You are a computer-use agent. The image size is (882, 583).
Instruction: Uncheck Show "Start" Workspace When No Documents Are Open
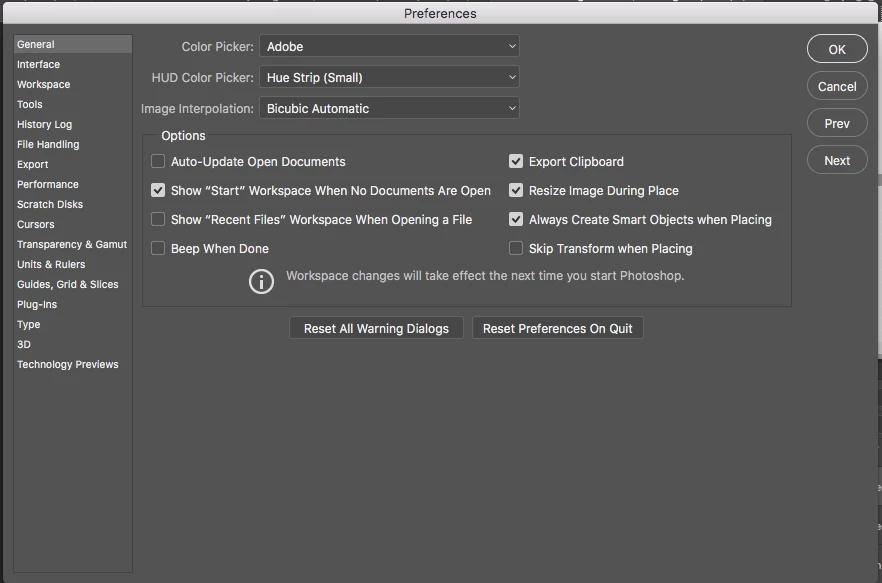click(158, 191)
